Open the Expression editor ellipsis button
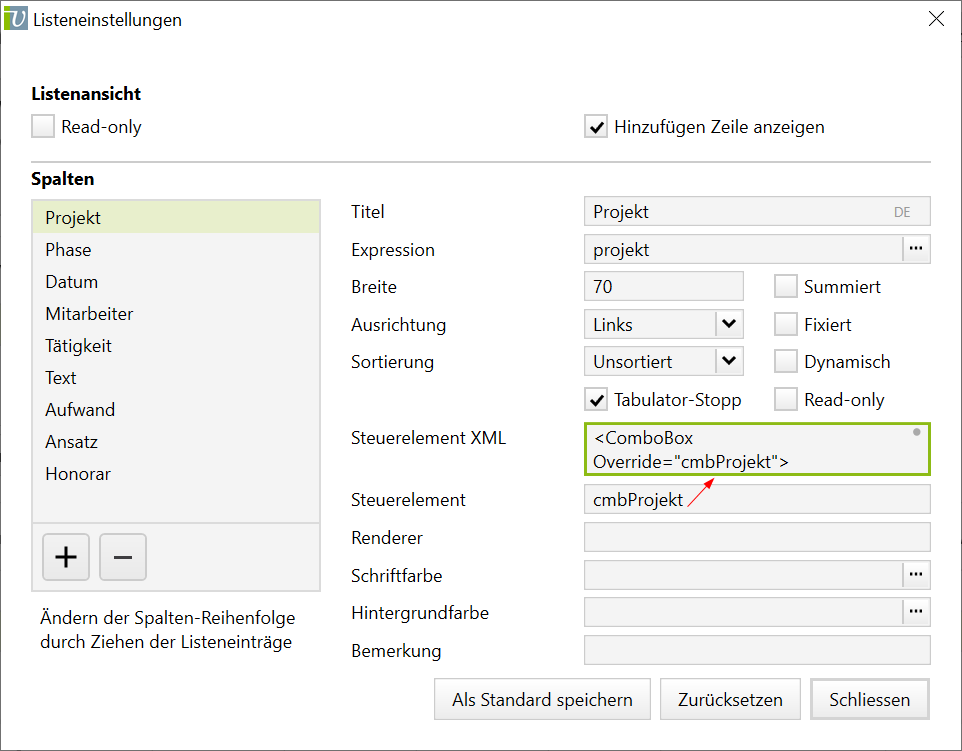This screenshot has width=962, height=751. [x=916, y=249]
